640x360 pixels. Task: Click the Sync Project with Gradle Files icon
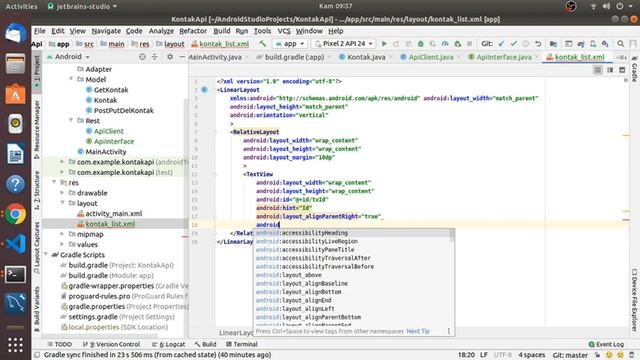click(581, 44)
